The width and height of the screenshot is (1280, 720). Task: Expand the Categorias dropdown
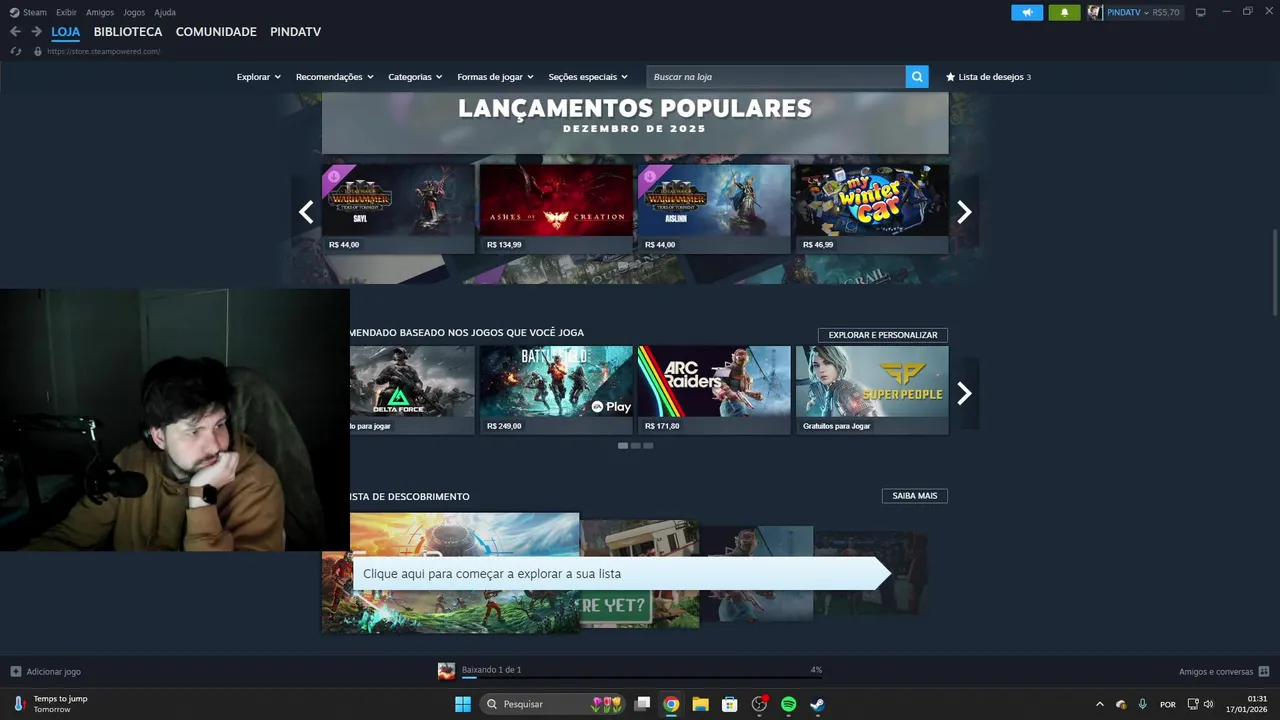click(415, 77)
